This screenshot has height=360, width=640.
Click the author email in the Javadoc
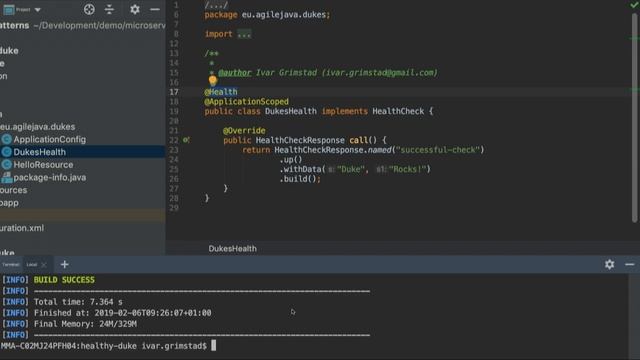click(380, 73)
